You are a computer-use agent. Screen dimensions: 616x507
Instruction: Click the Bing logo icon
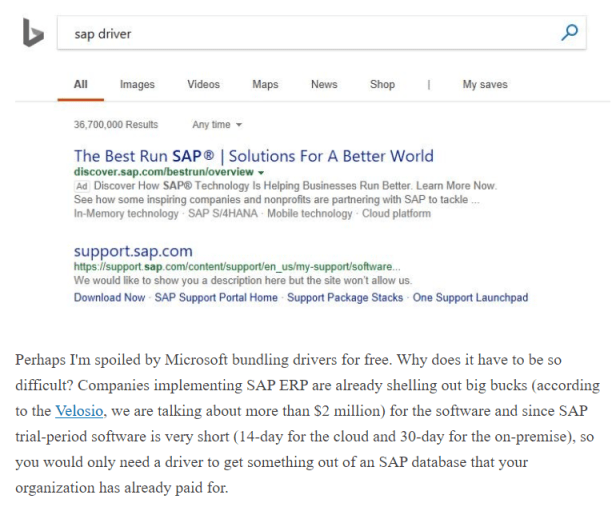click(33, 33)
